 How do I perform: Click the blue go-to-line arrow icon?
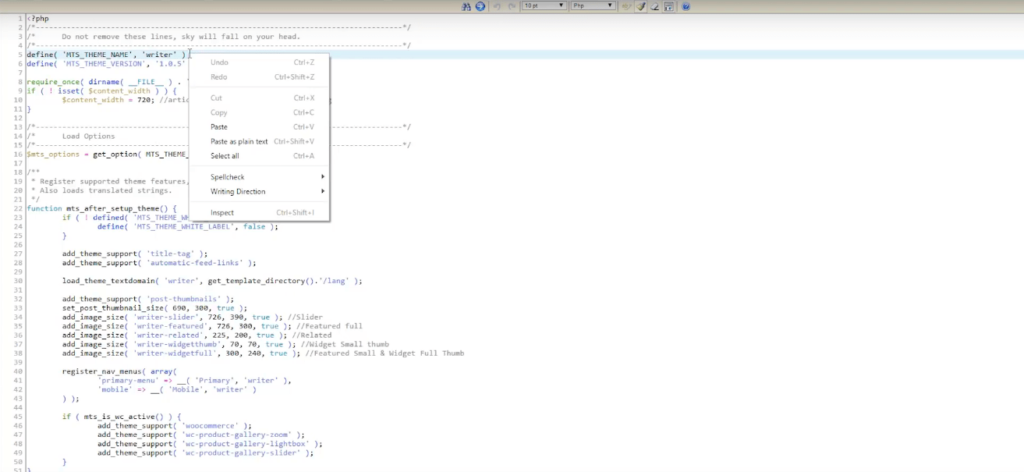480,7
